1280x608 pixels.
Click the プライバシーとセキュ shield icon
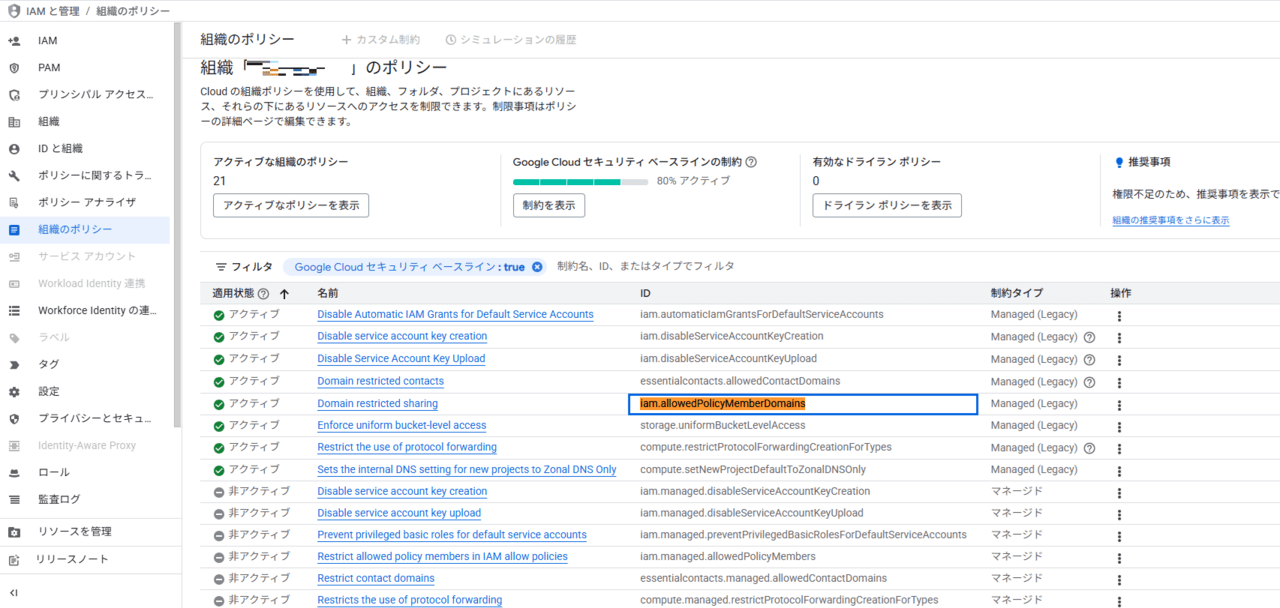click(x=14, y=419)
